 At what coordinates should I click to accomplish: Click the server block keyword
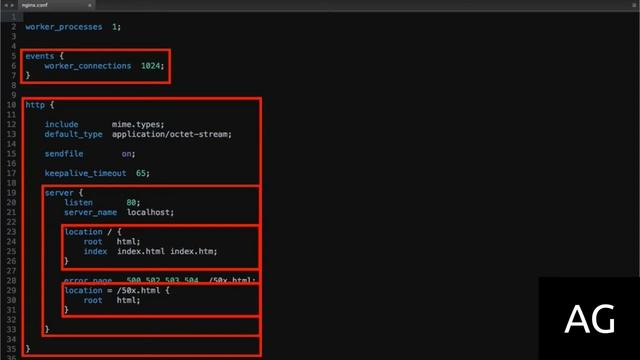pos(59,193)
